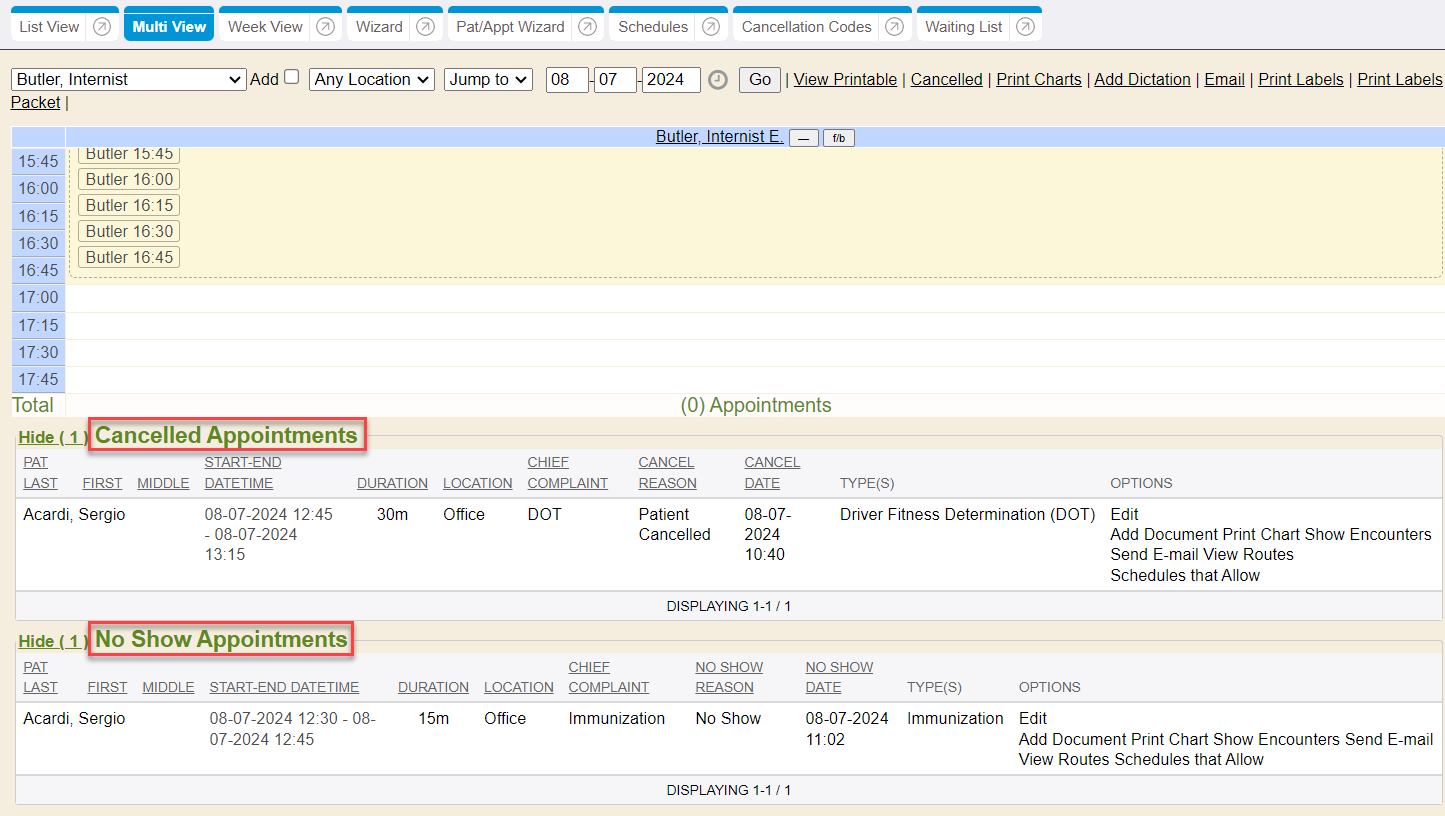
Task: Toggle the Add checkbox
Action: click(x=292, y=77)
